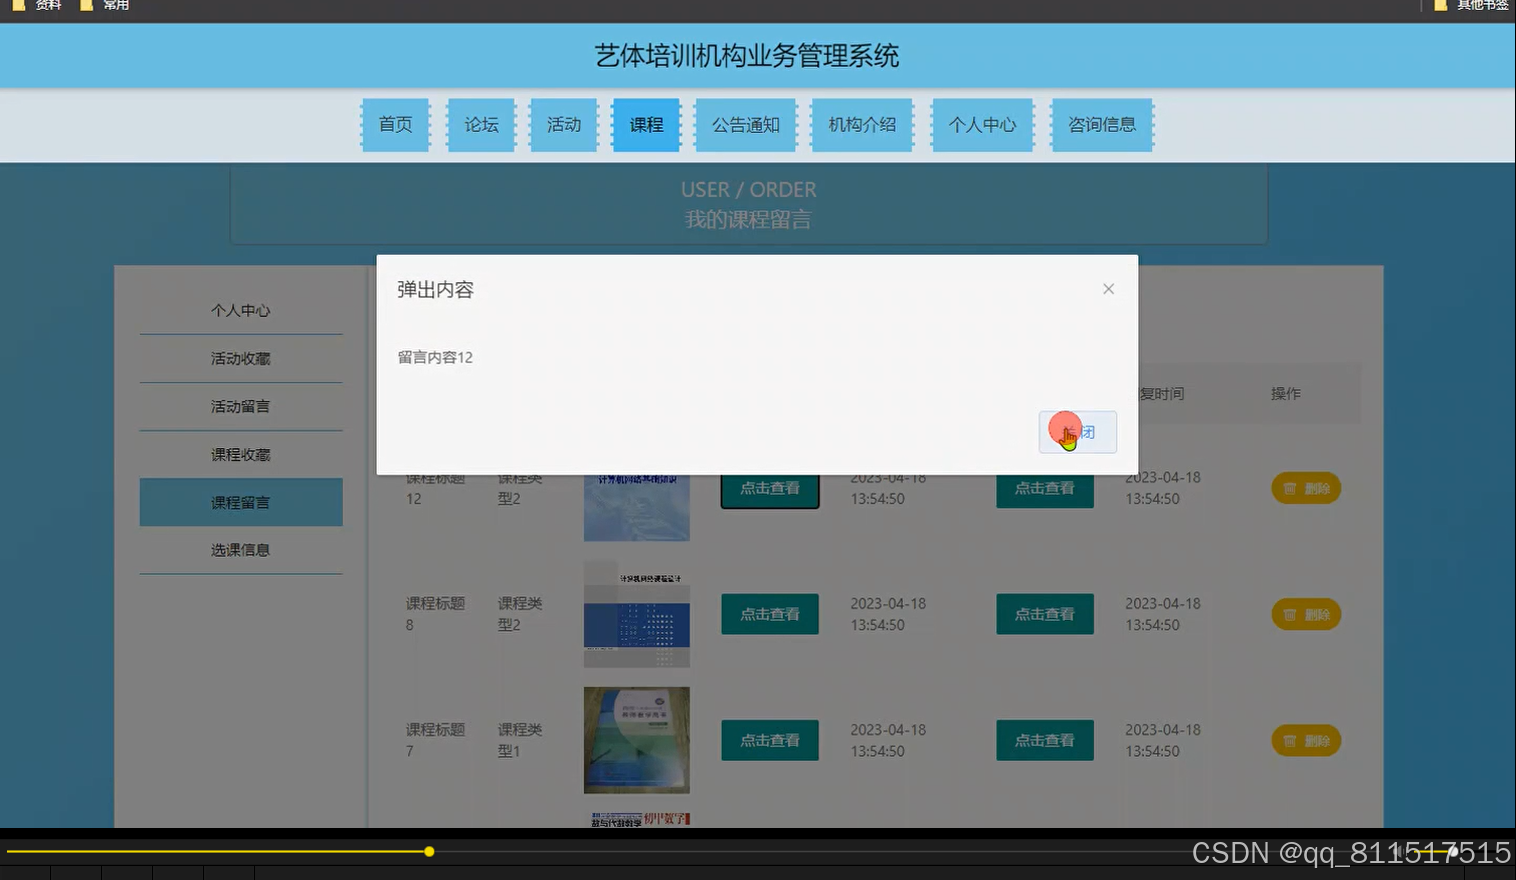Open 选课信息 from the sidebar menu
Image resolution: width=1516 pixels, height=880 pixels.
[240, 549]
